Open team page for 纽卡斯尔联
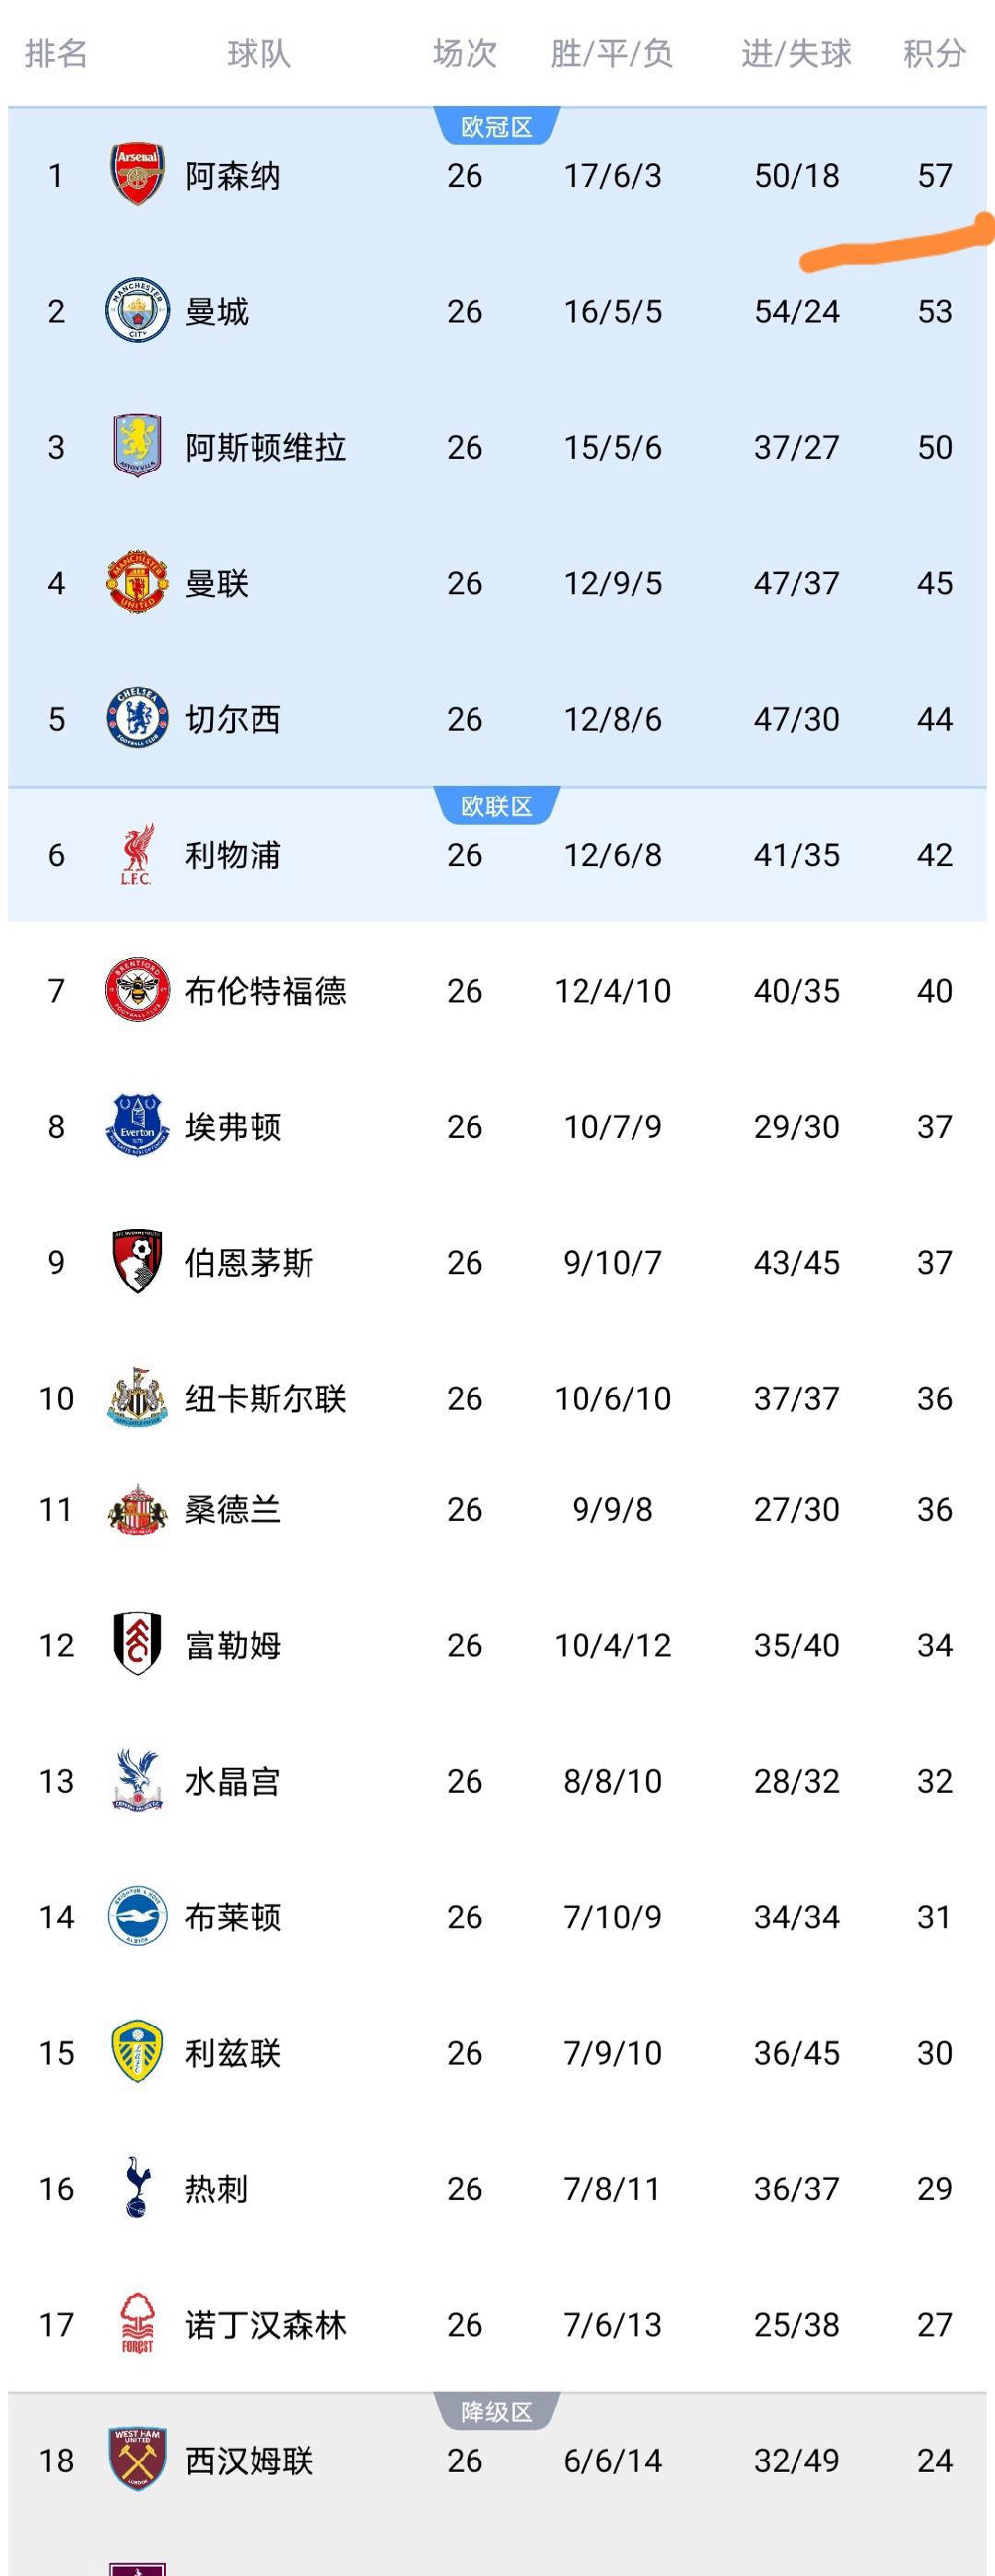This screenshot has width=995, height=2576. click(x=265, y=1398)
